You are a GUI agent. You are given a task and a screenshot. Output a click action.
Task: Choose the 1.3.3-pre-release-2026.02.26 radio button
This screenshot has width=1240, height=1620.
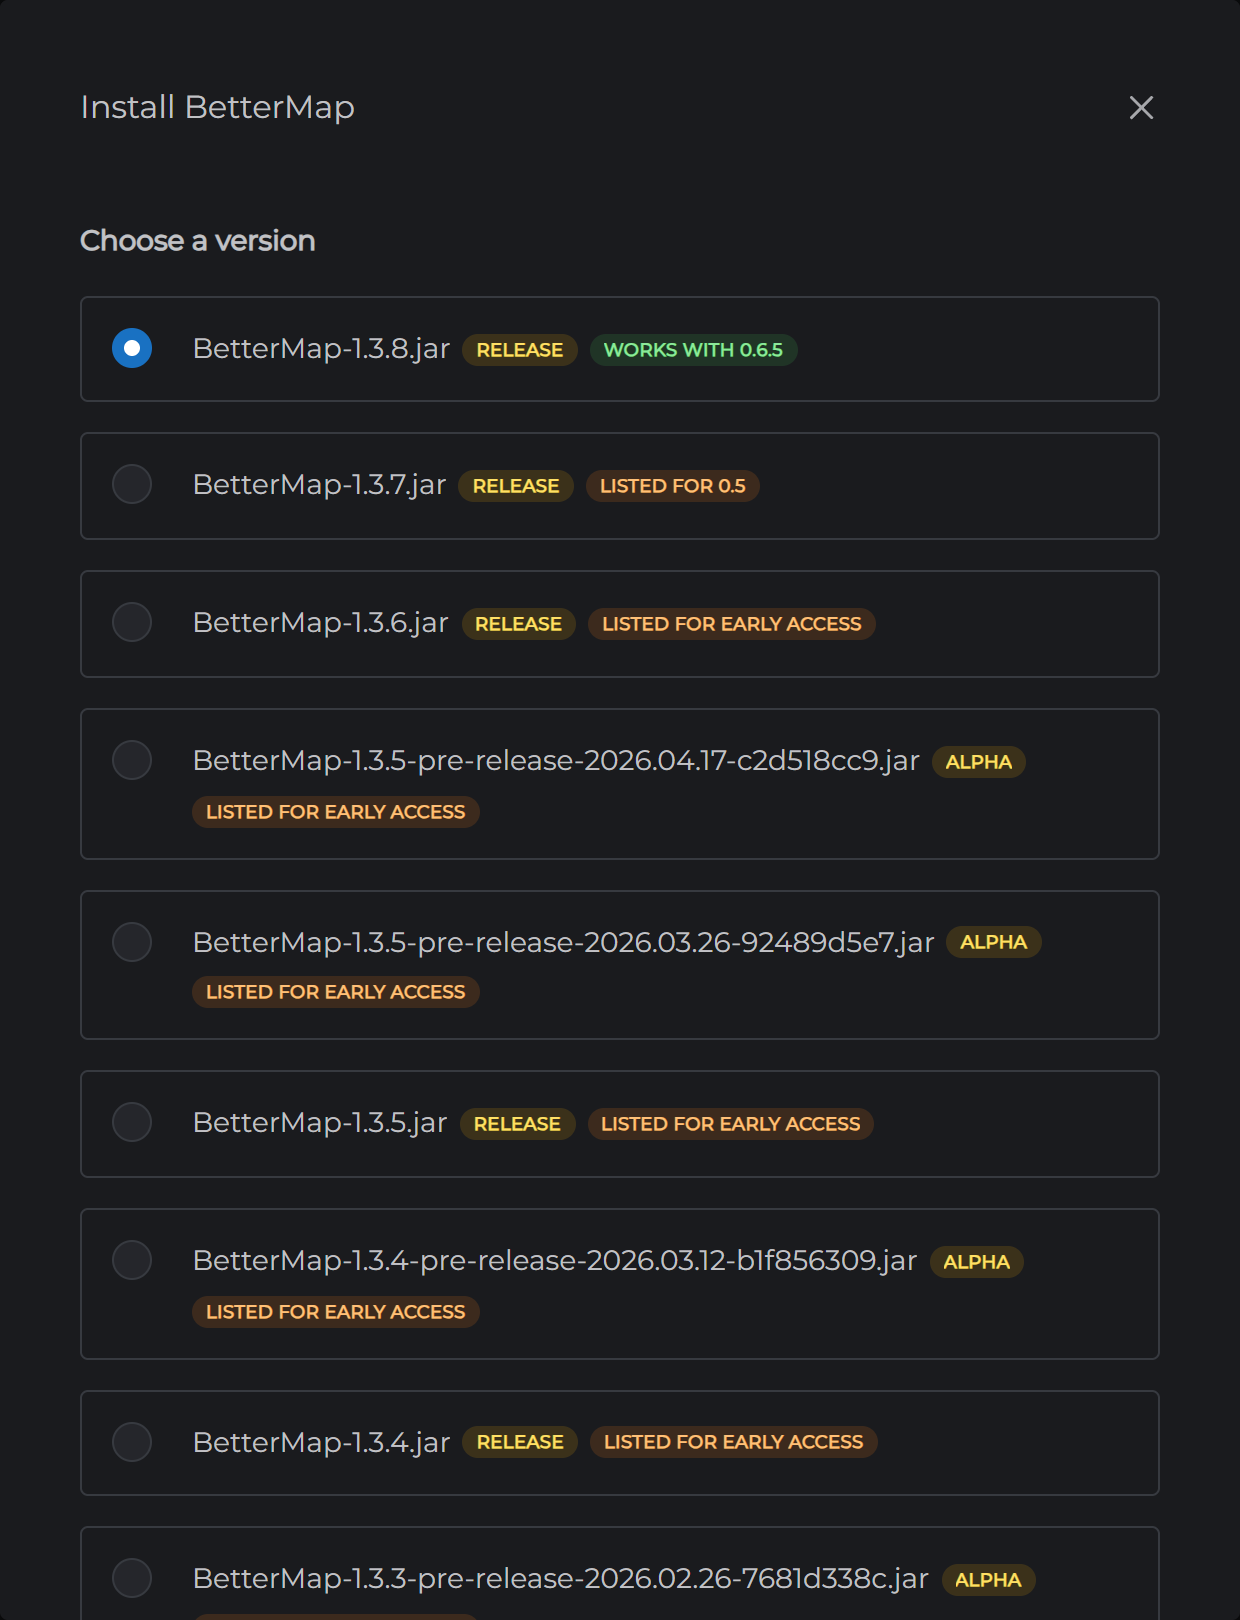pyautogui.click(x=132, y=1578)
